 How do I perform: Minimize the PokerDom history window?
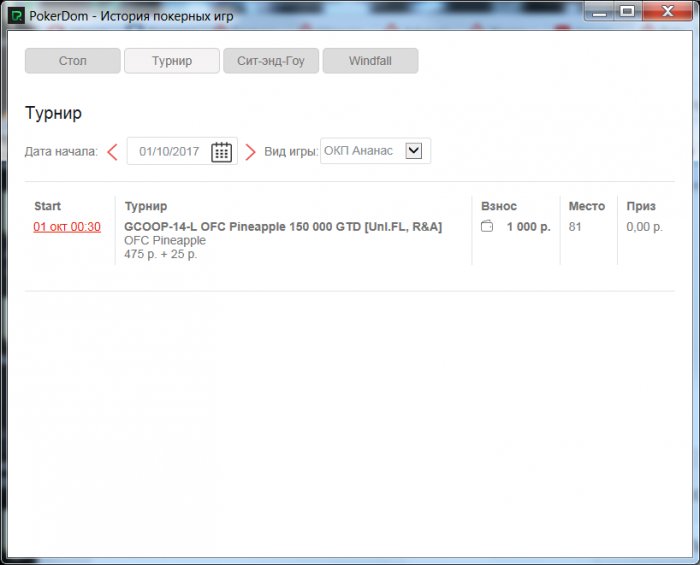(600, 11)
